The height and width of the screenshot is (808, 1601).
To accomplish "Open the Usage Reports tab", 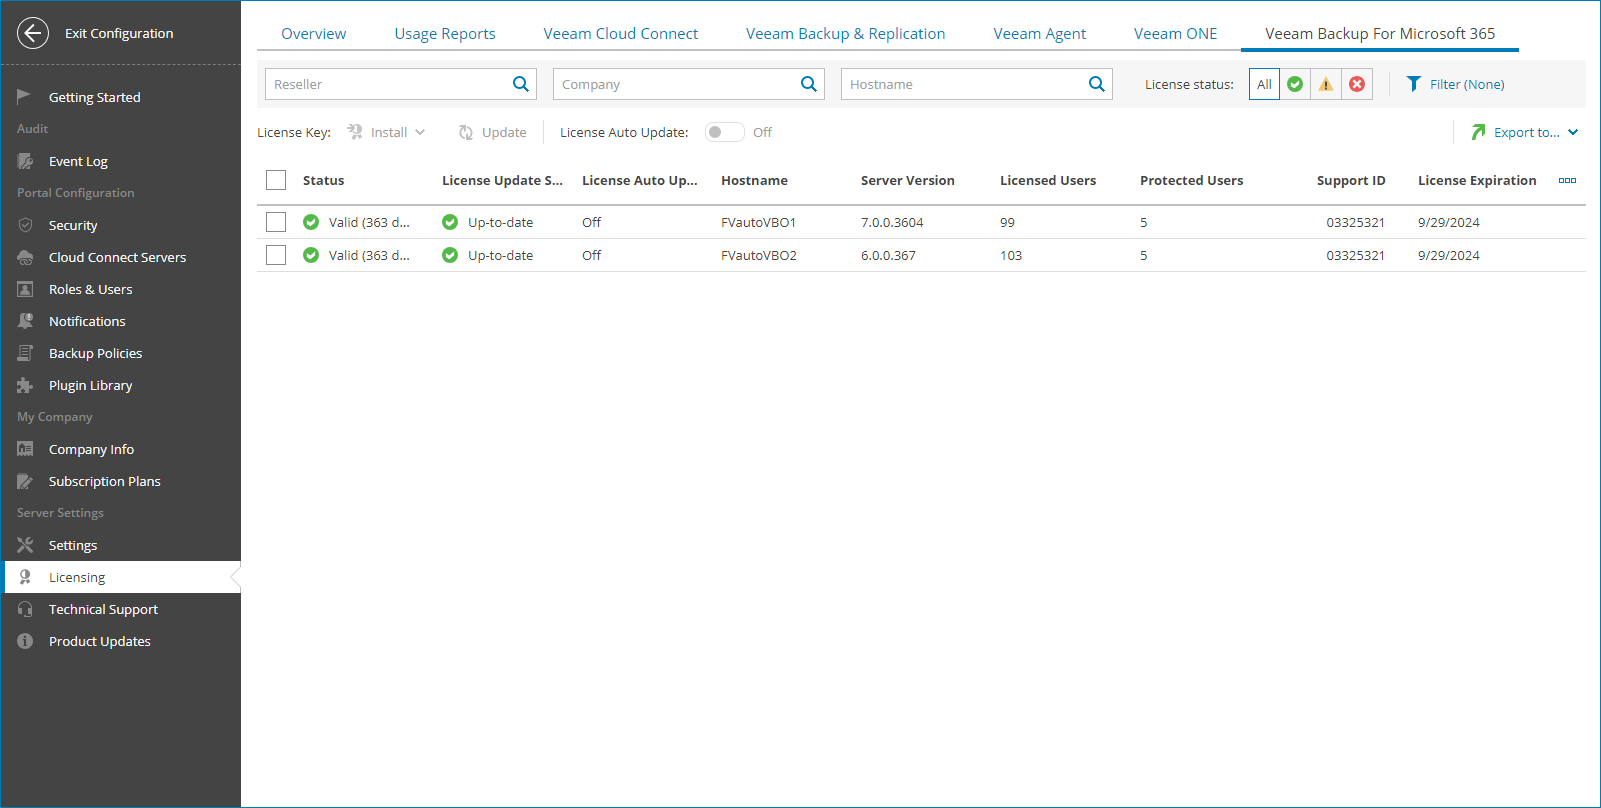I will tap(445, 34).
